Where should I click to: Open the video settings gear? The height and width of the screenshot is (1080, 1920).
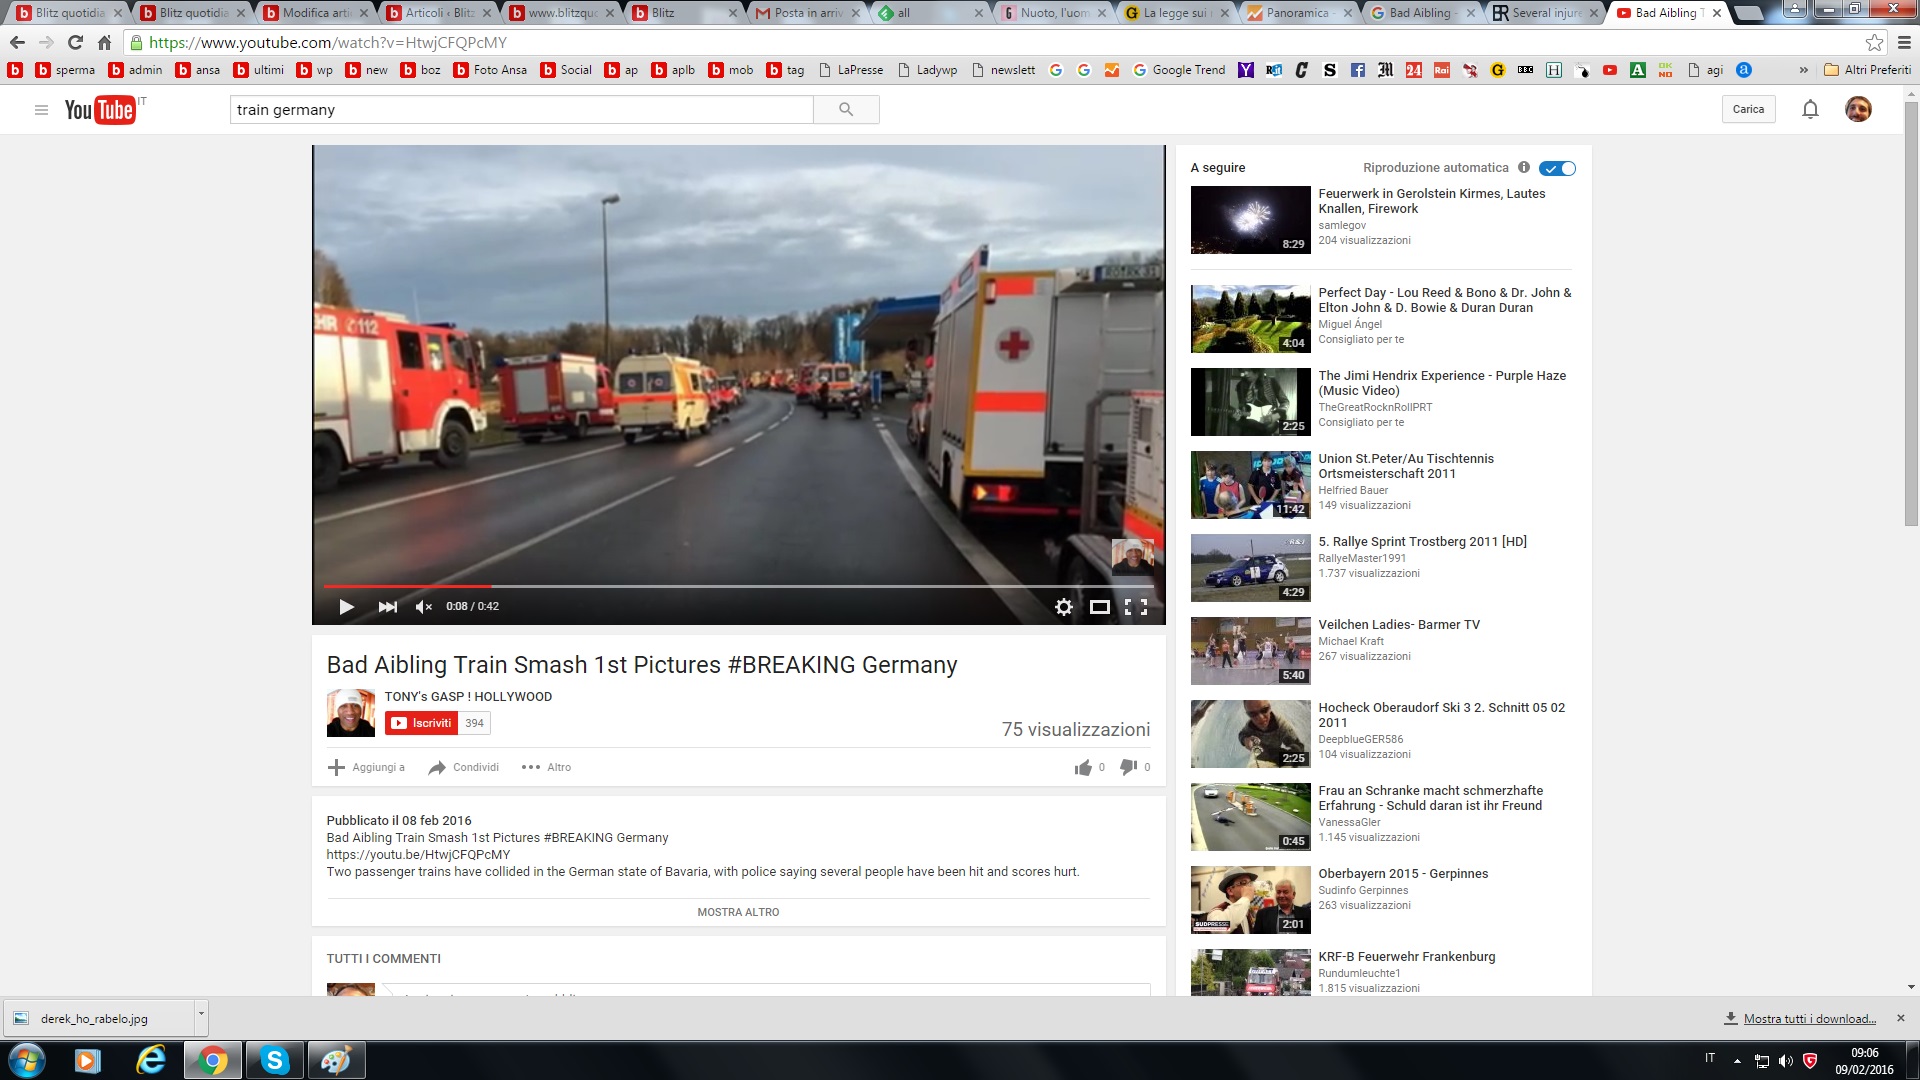(x=1064, y=607)
